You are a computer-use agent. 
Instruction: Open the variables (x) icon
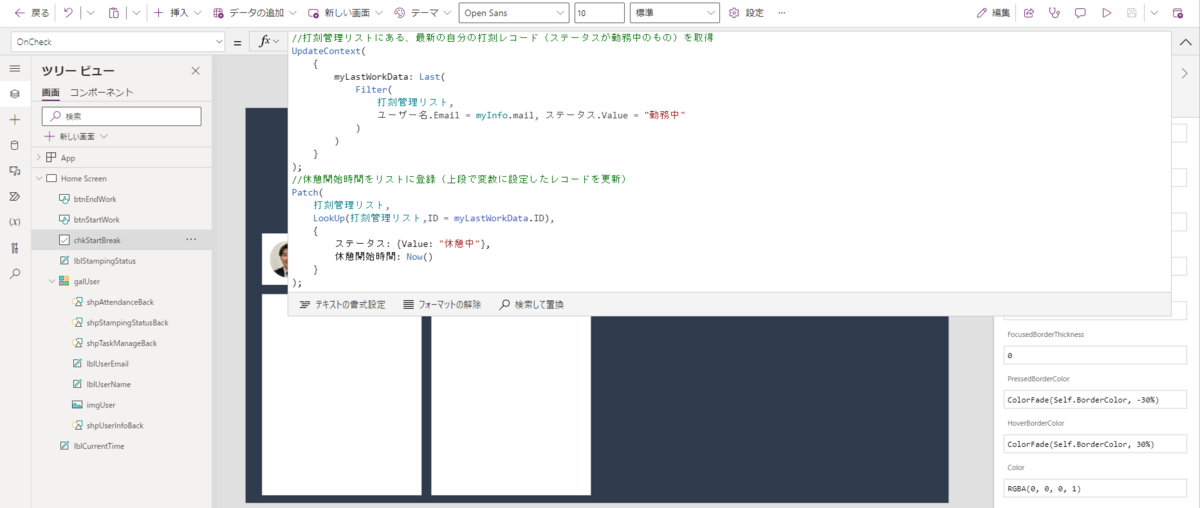pyautogui.click(x=15, y=222)
